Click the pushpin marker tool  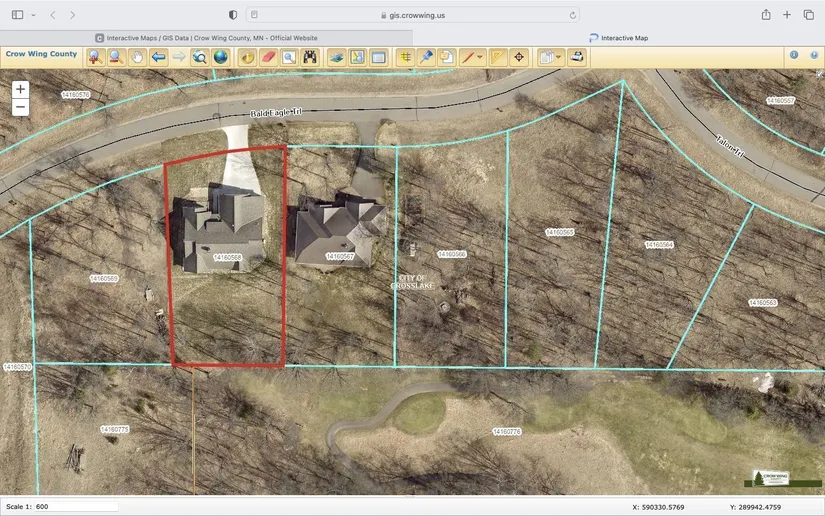pos(426,57)
